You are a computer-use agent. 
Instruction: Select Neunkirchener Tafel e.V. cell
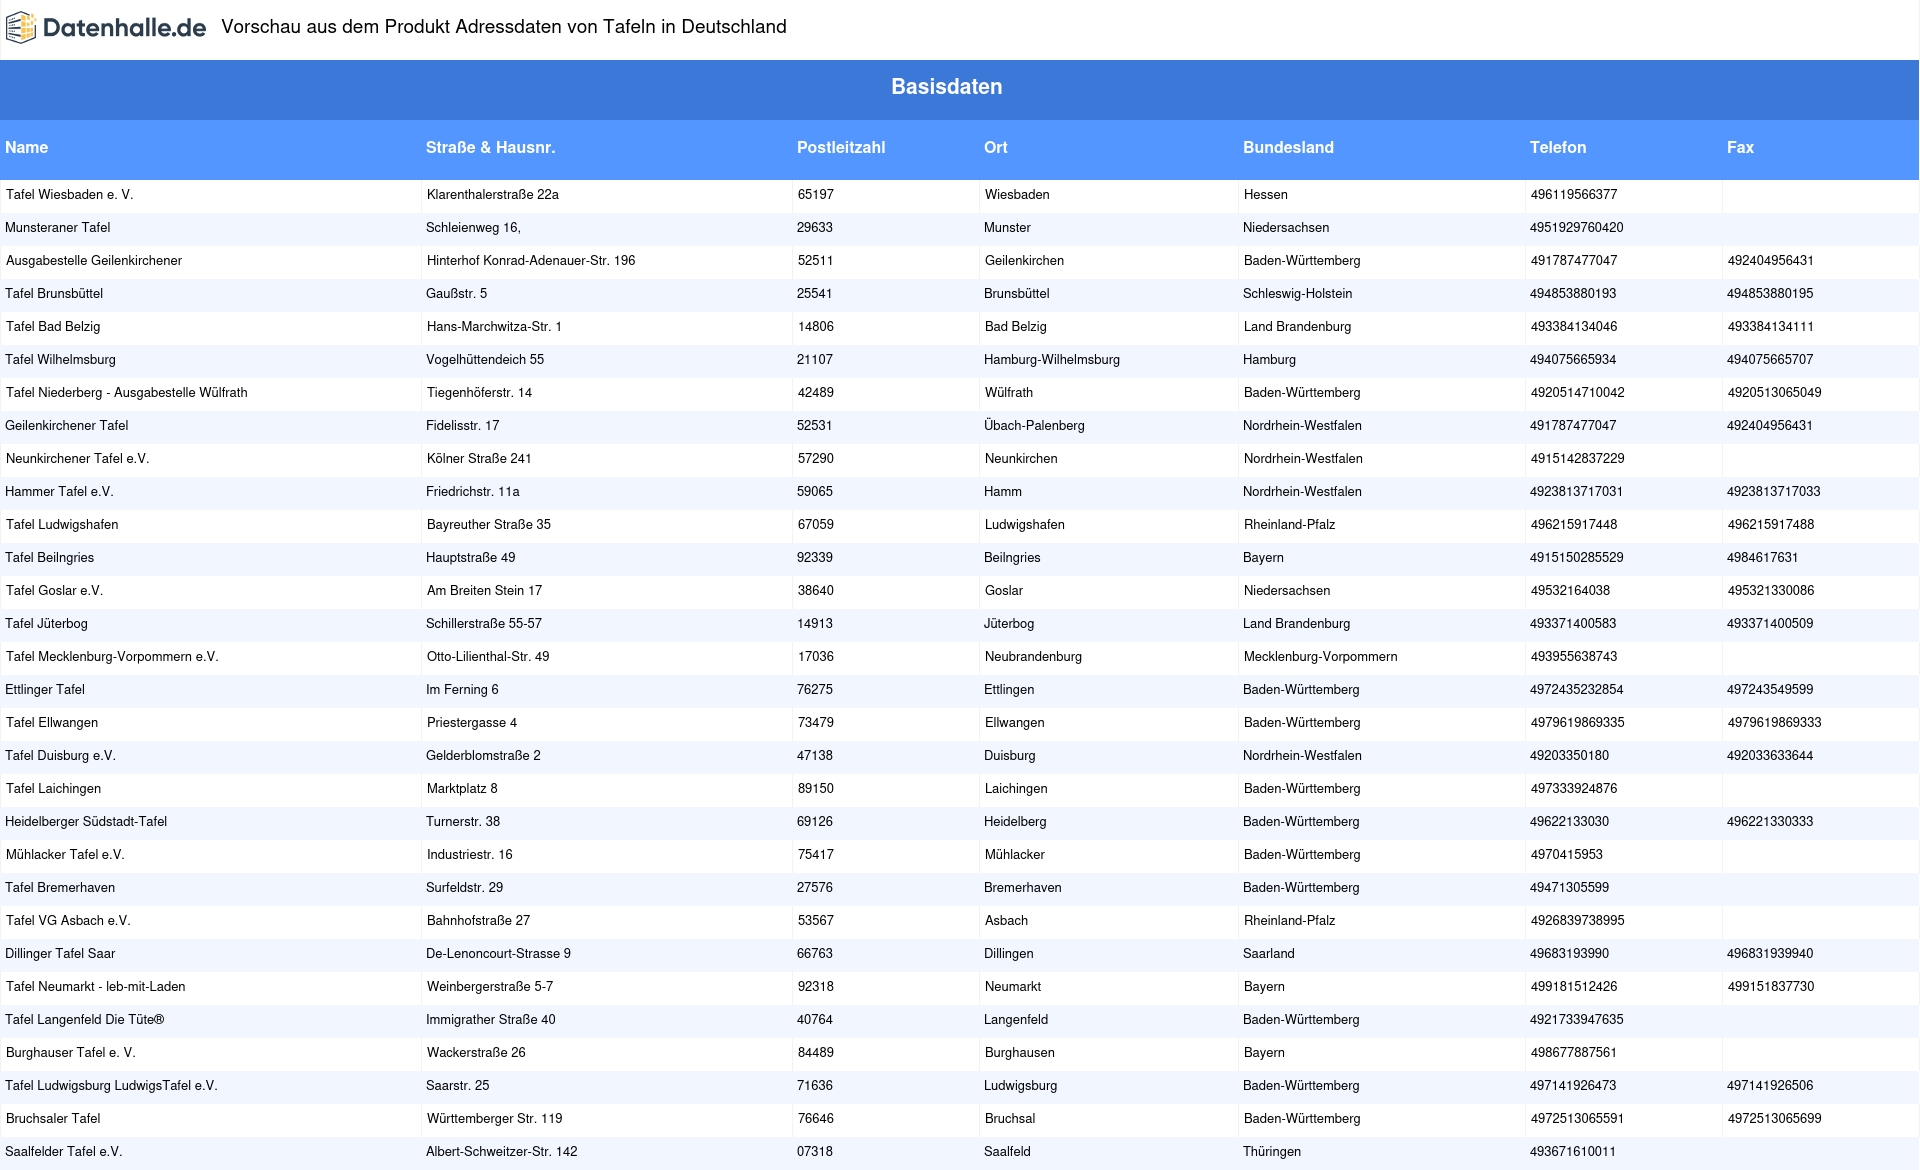[77, 459]
